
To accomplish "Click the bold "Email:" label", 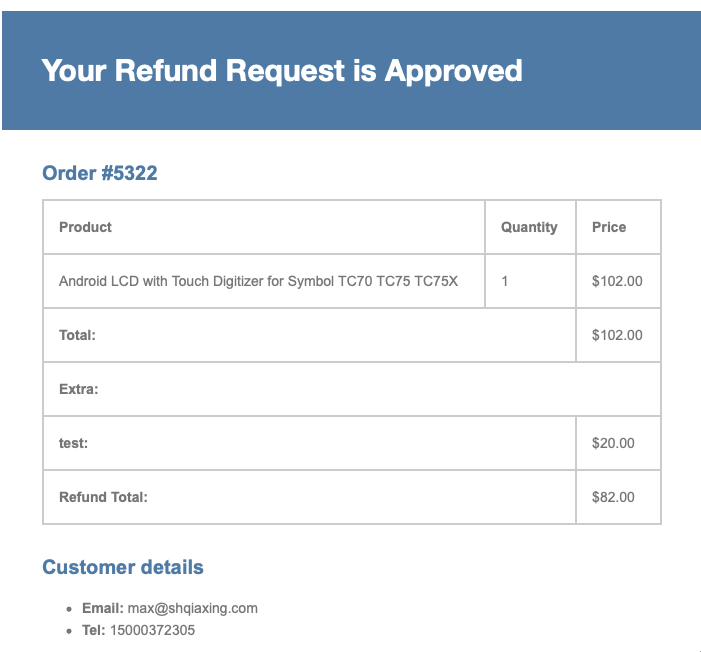I will 102,608.
